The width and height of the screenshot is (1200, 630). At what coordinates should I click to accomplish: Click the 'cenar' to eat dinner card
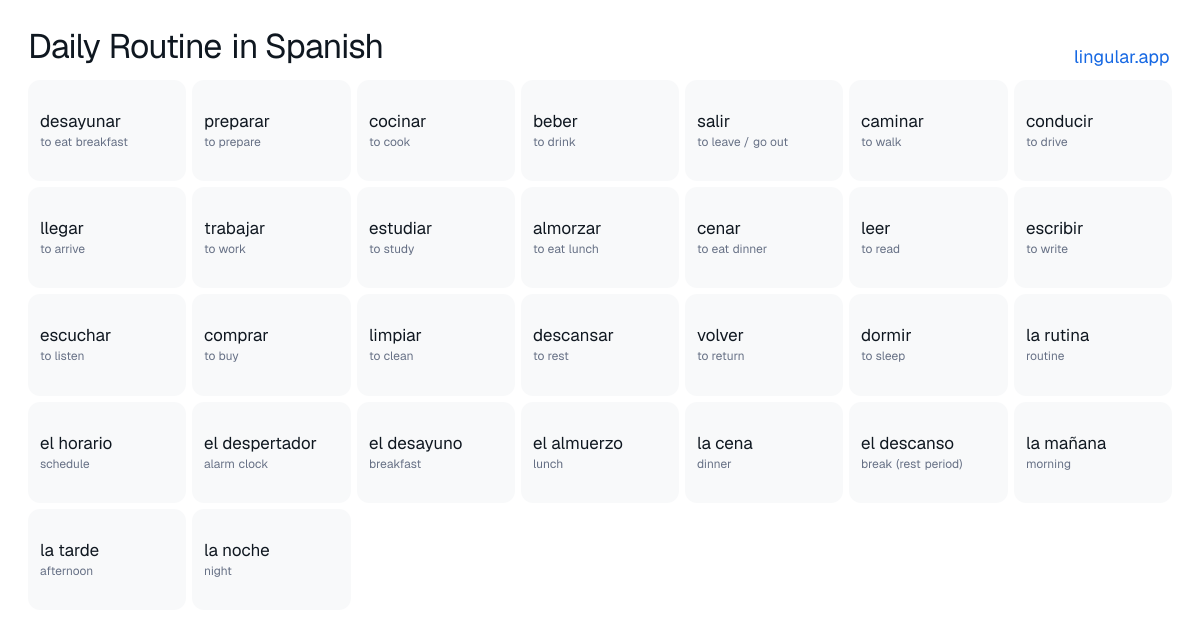coord(764,237)
